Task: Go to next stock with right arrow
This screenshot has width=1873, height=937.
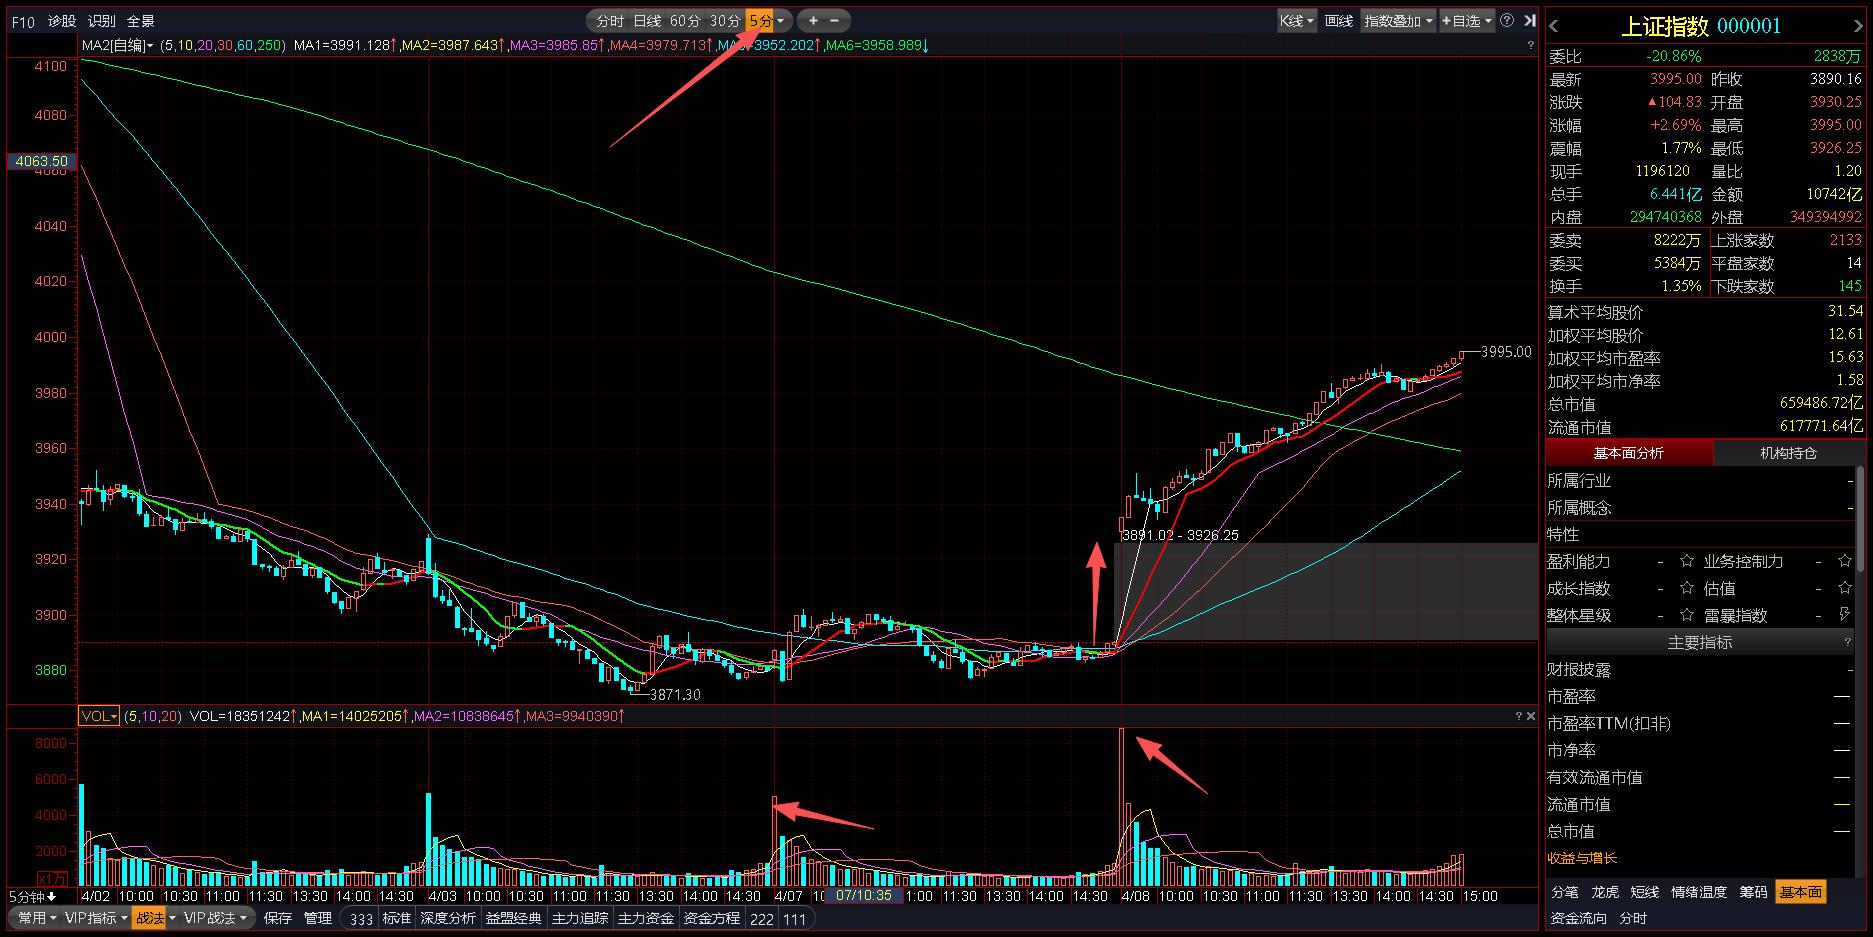Action: click(x=1859, y=27)
